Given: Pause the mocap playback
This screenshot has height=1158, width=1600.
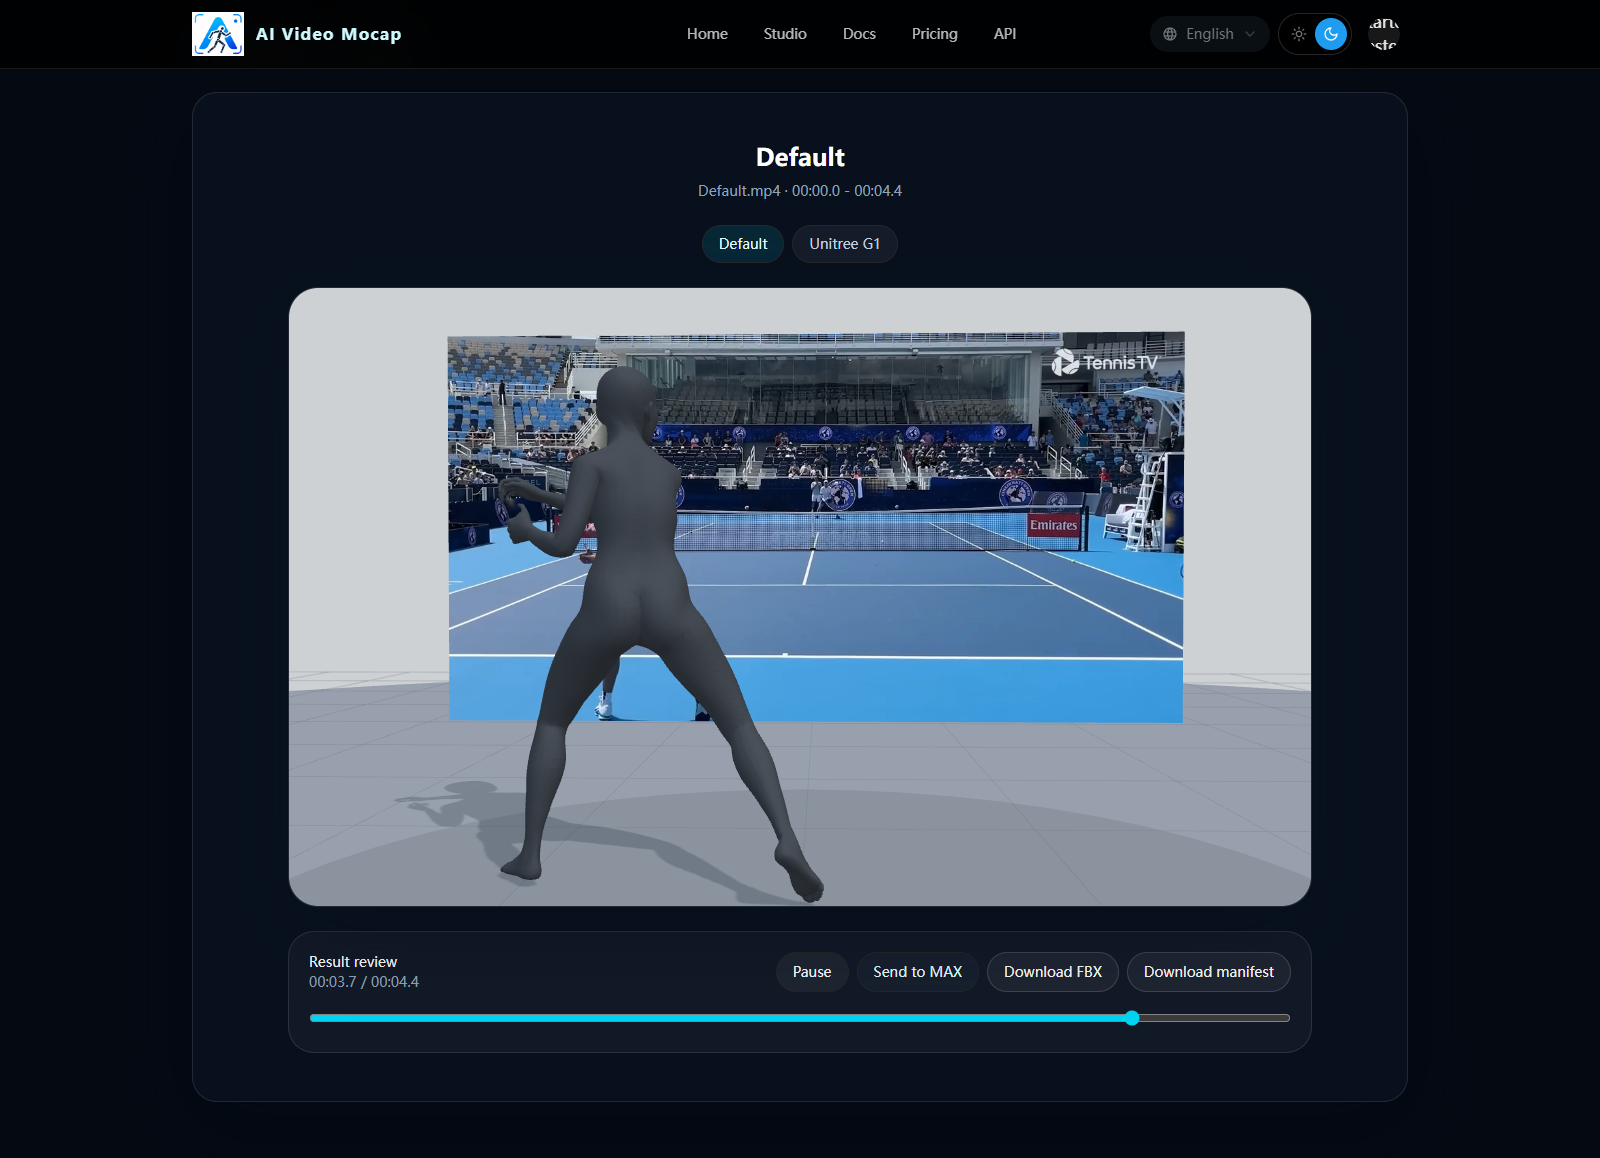Looking at the screenshot, I should 812,972.
